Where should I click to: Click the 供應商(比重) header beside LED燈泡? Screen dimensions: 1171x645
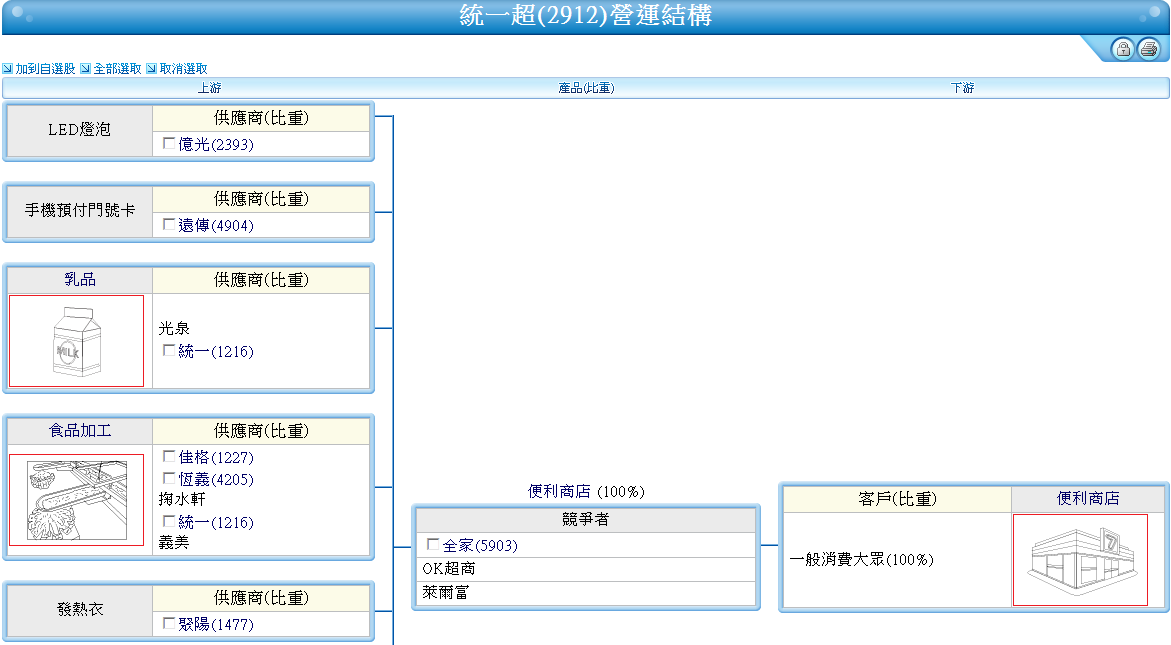coord(261,118)
